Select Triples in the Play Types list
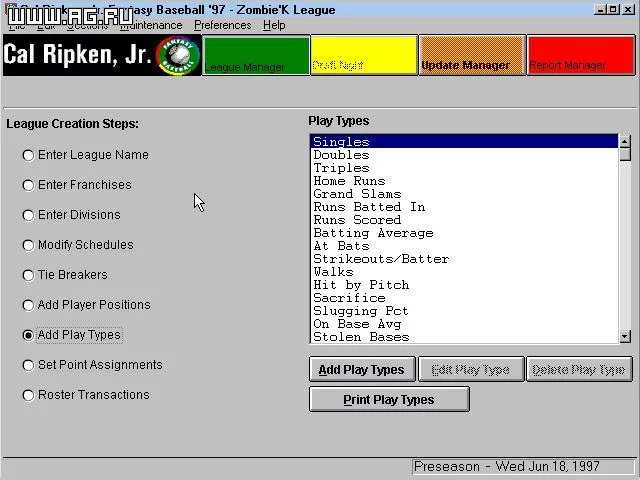This screenshot has width=640, height=480. click(464, 168)
